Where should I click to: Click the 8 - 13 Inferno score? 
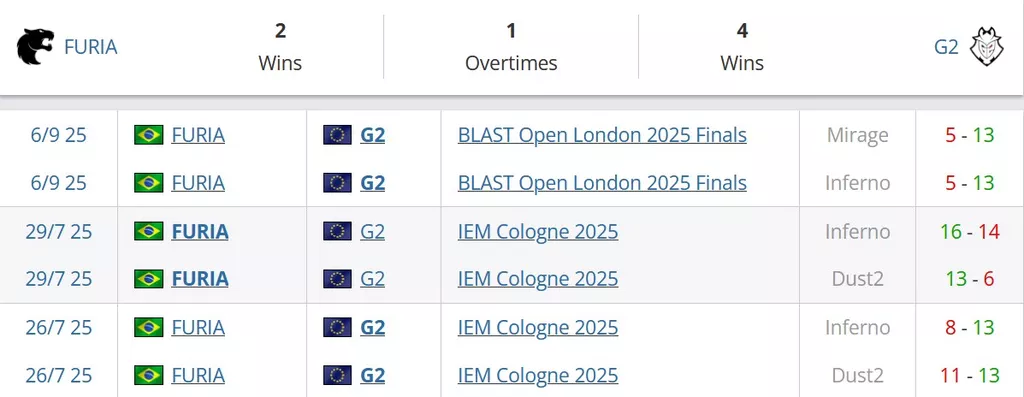[970, 327]
